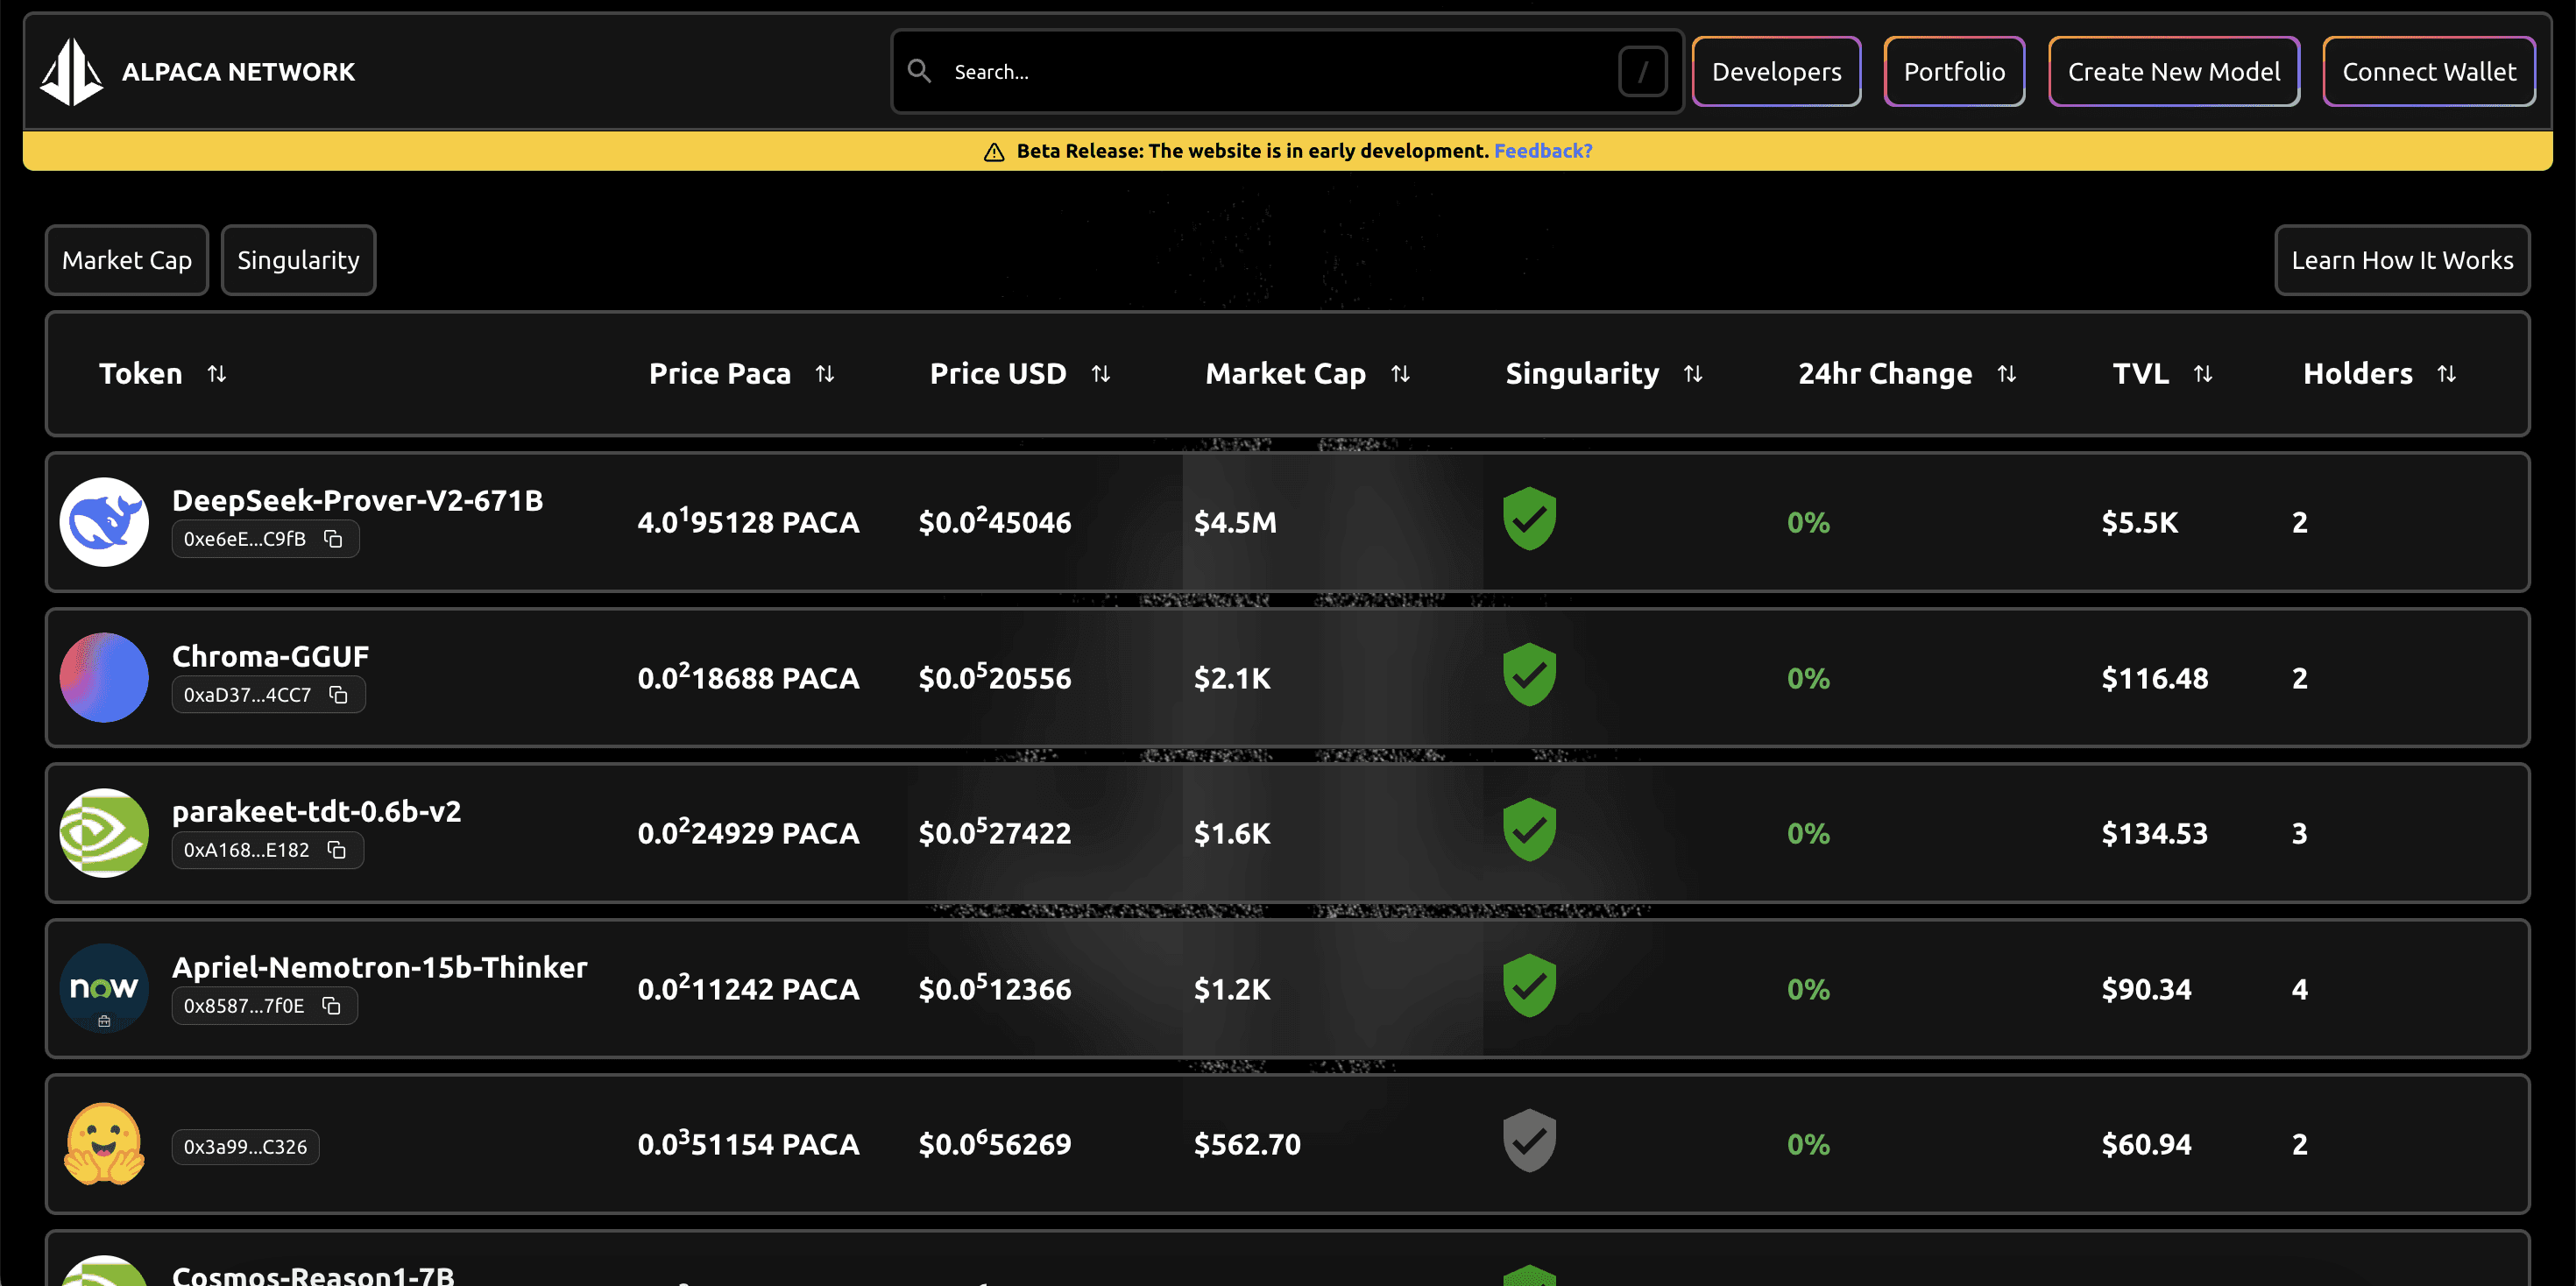Click the warning triangle in beta banner
Viewport: 2576px width, 1286px height.
point(994,152)
